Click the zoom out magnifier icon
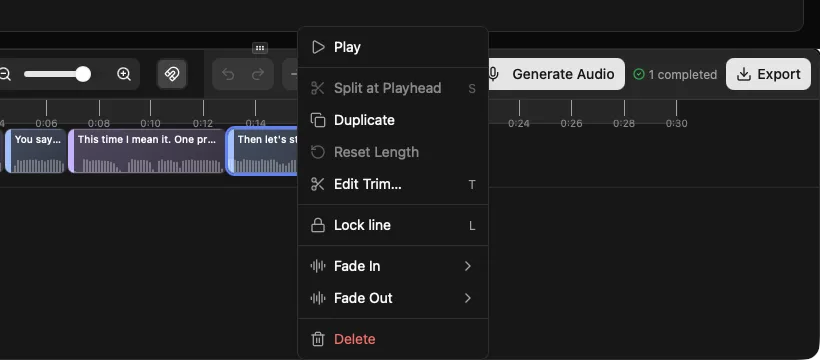Viewport: 820px width, 360px height. pos(5,74)
